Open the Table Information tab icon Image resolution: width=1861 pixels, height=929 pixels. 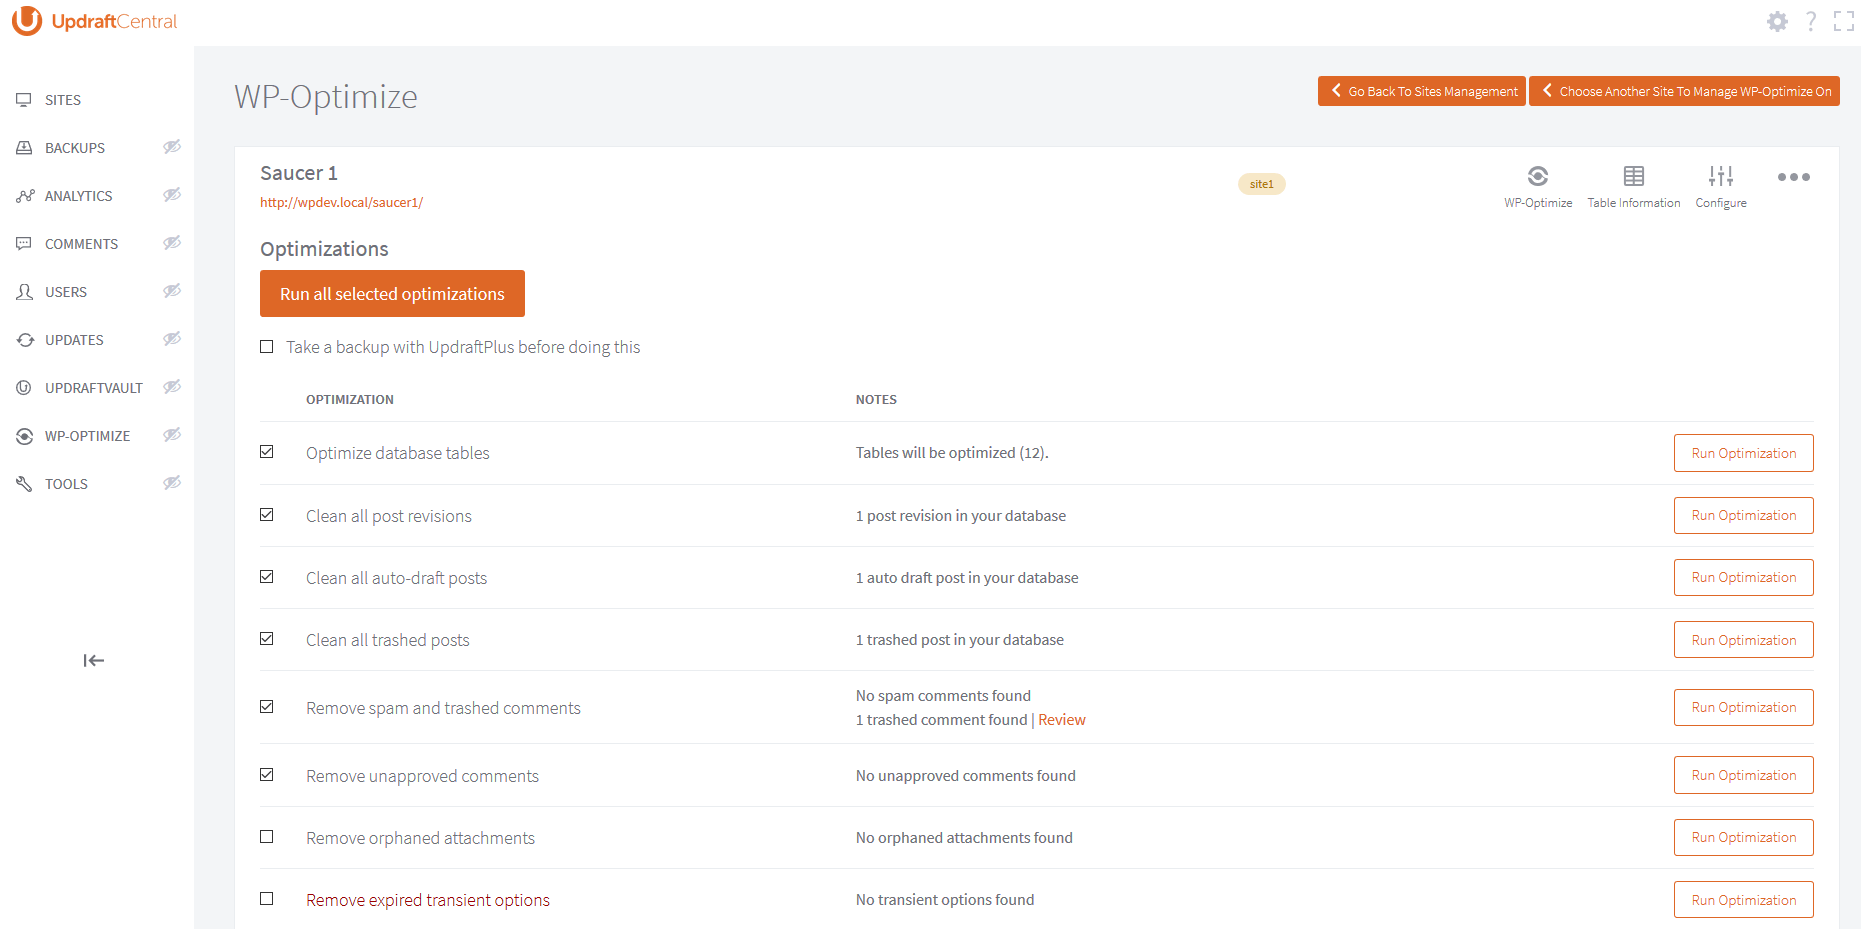1634,186
